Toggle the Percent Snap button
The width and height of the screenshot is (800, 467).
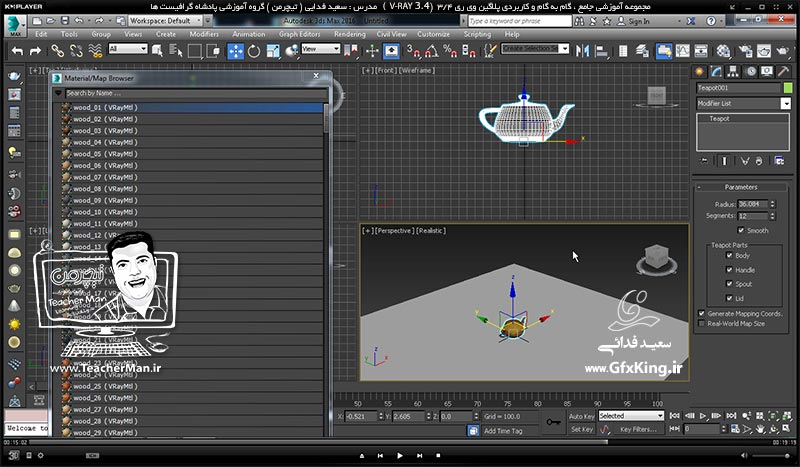(449, 51)
